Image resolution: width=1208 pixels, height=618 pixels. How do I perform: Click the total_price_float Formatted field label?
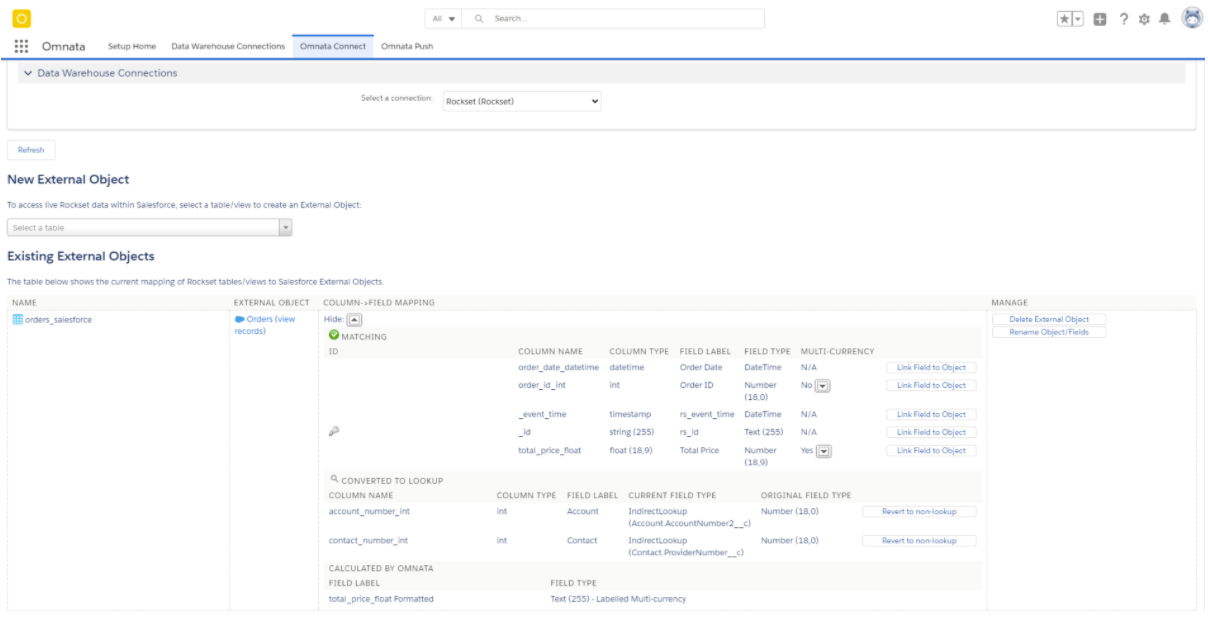tap(381, 599)
